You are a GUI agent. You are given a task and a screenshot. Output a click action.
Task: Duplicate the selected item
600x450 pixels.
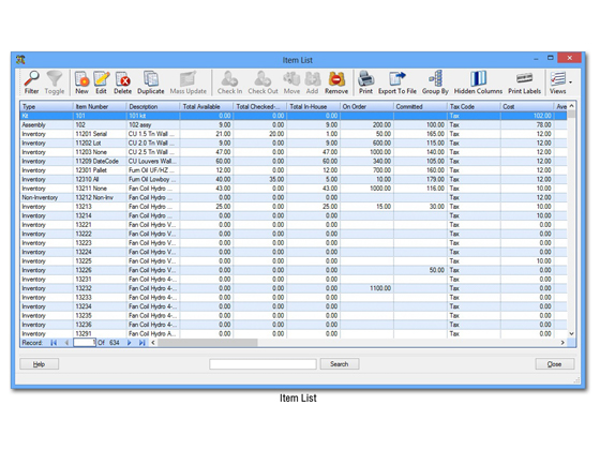point(151,81)
